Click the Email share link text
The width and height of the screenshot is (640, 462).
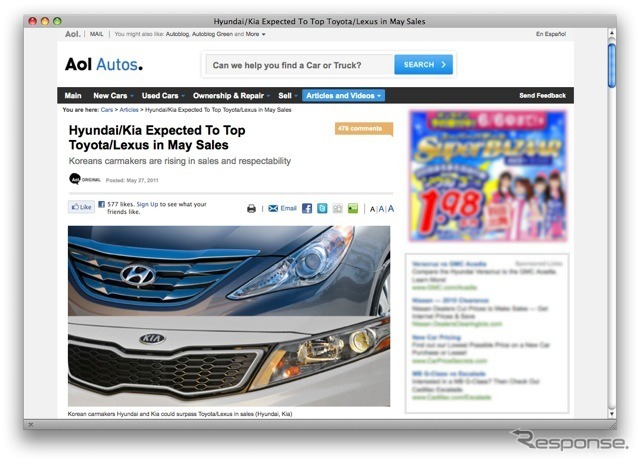tap(289, 208)
